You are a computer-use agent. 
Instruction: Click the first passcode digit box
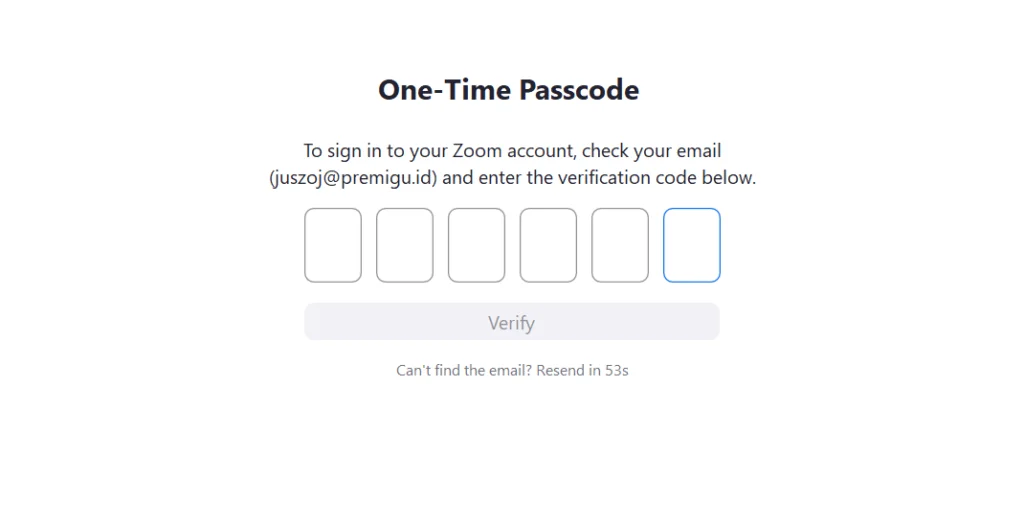coord(333,245)
